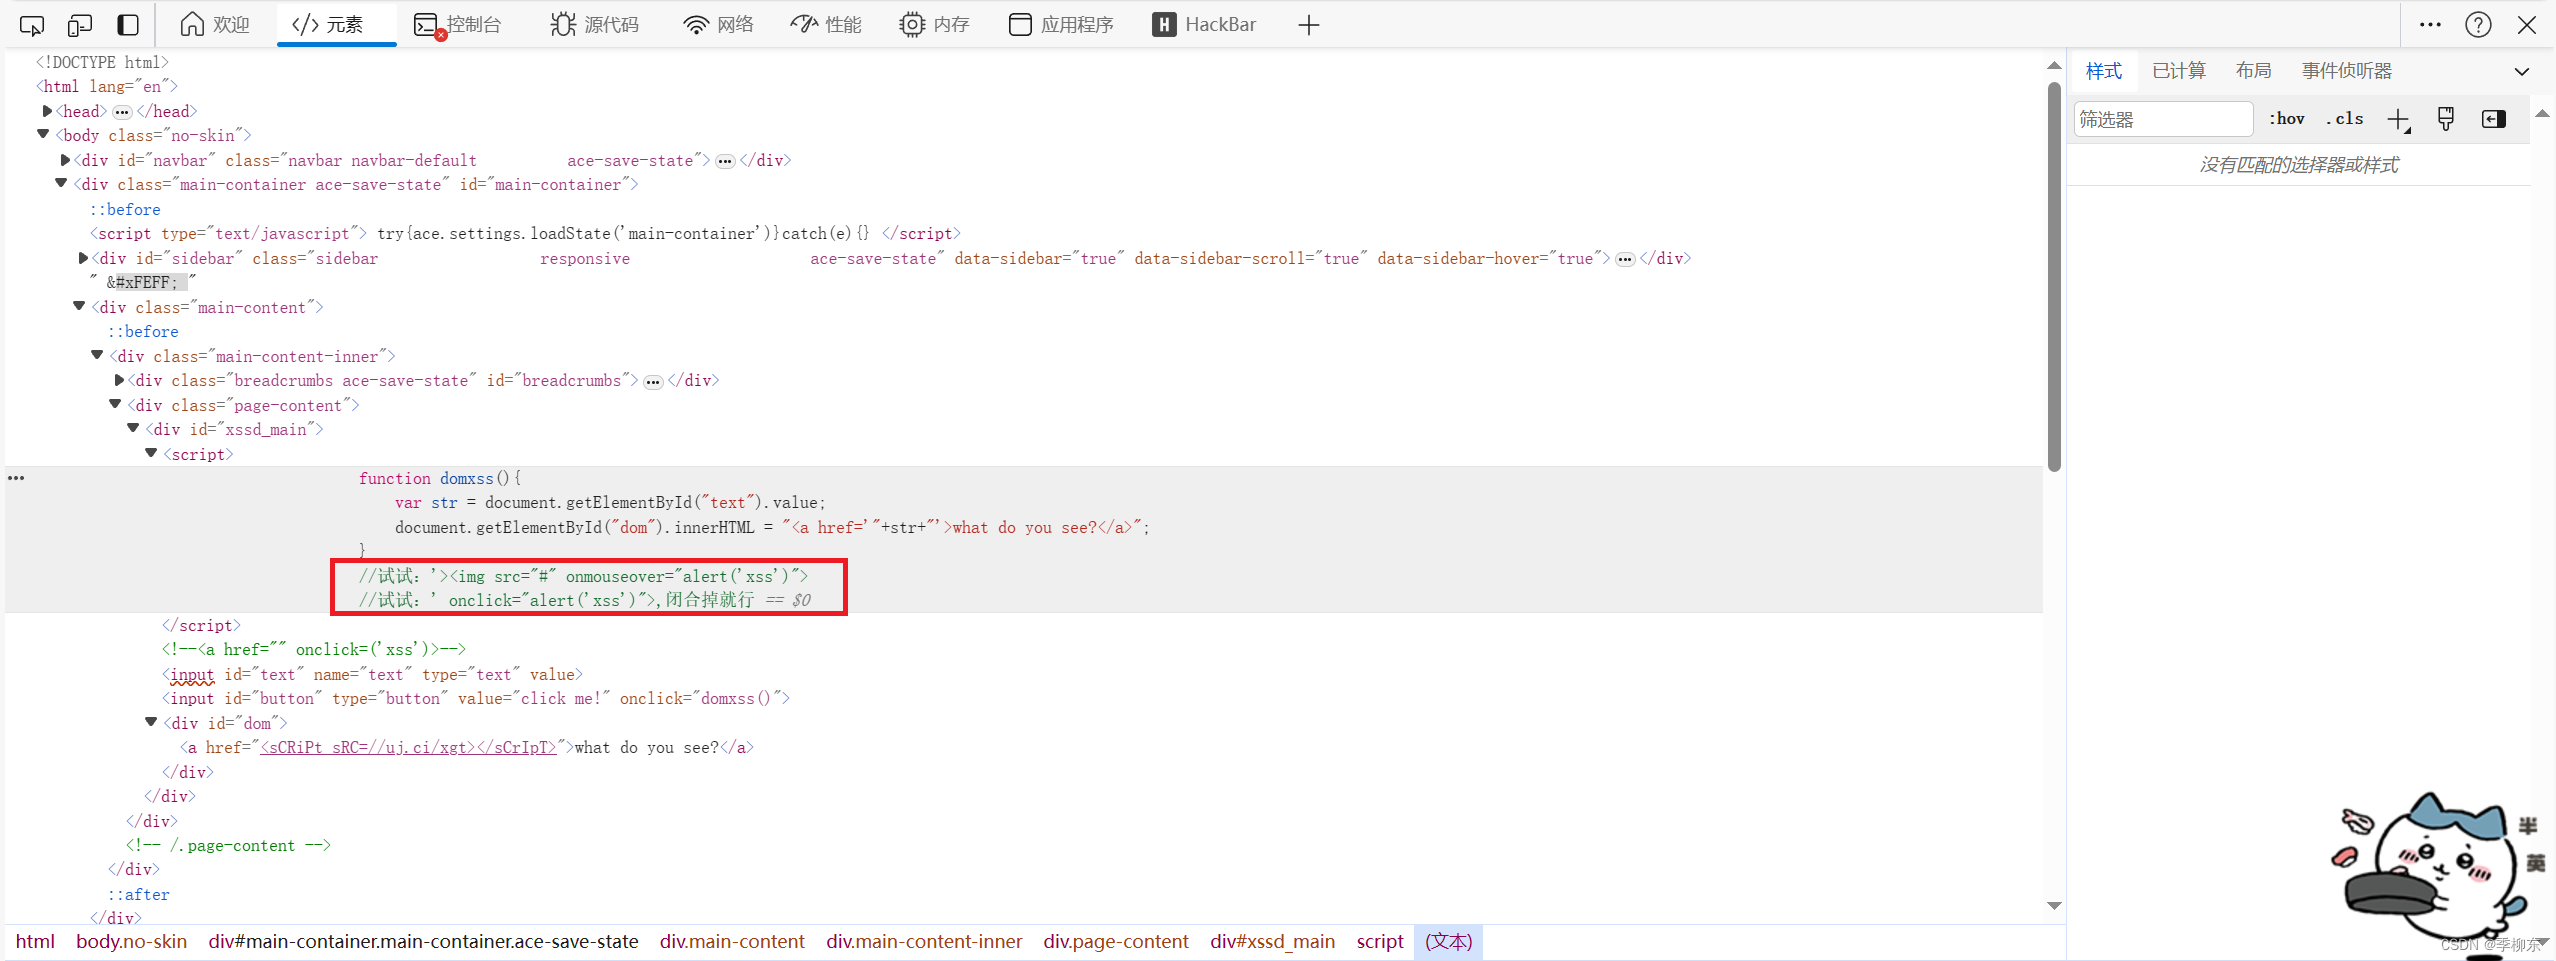Open the 欢迎 welcome tab

point(215,25)
